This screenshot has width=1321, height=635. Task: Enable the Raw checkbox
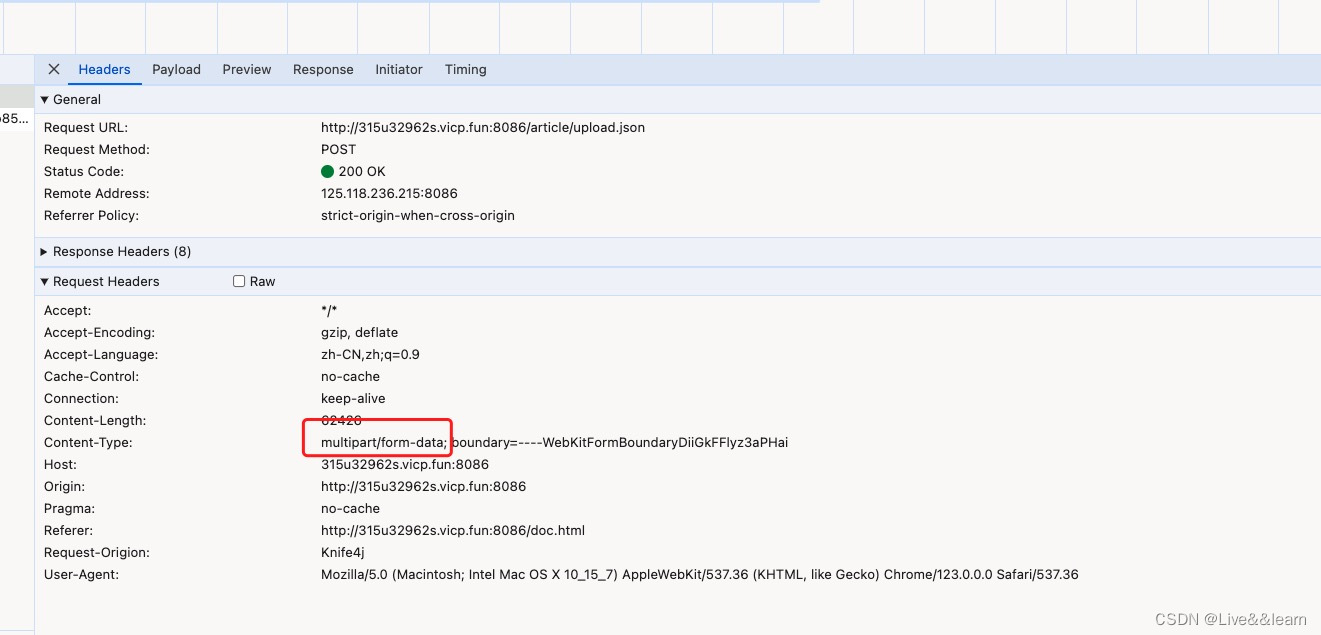239,281
